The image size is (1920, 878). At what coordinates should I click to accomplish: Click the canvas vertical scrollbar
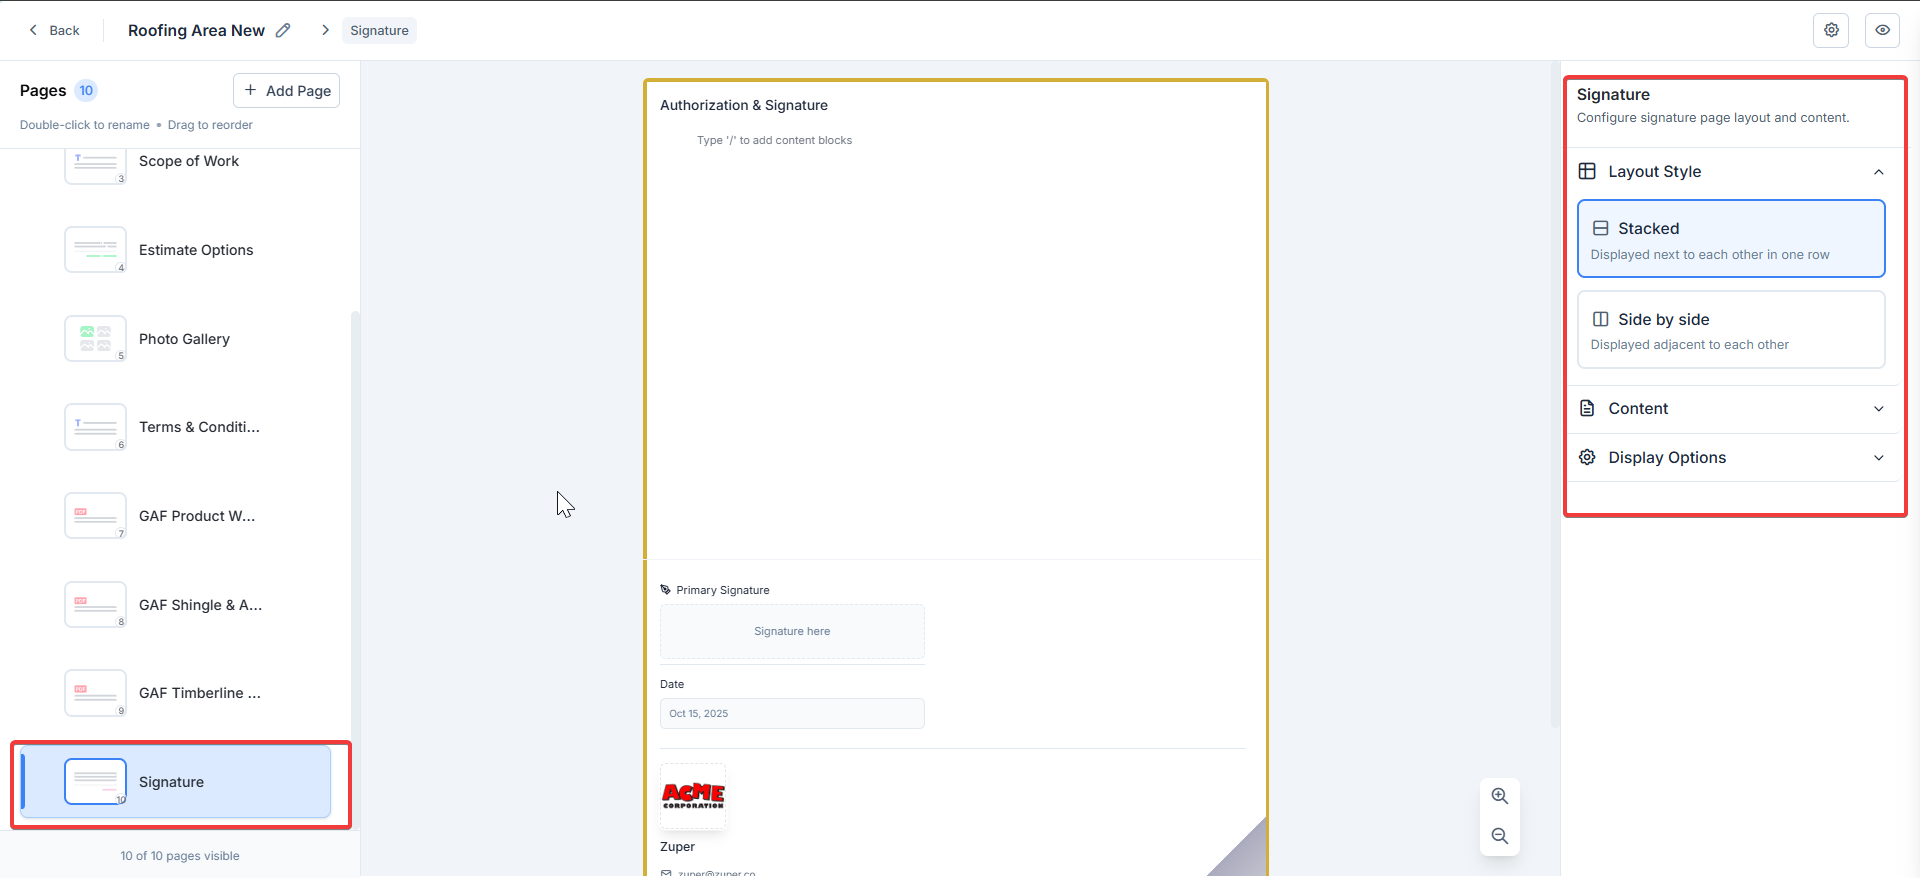pos(1555,395)
